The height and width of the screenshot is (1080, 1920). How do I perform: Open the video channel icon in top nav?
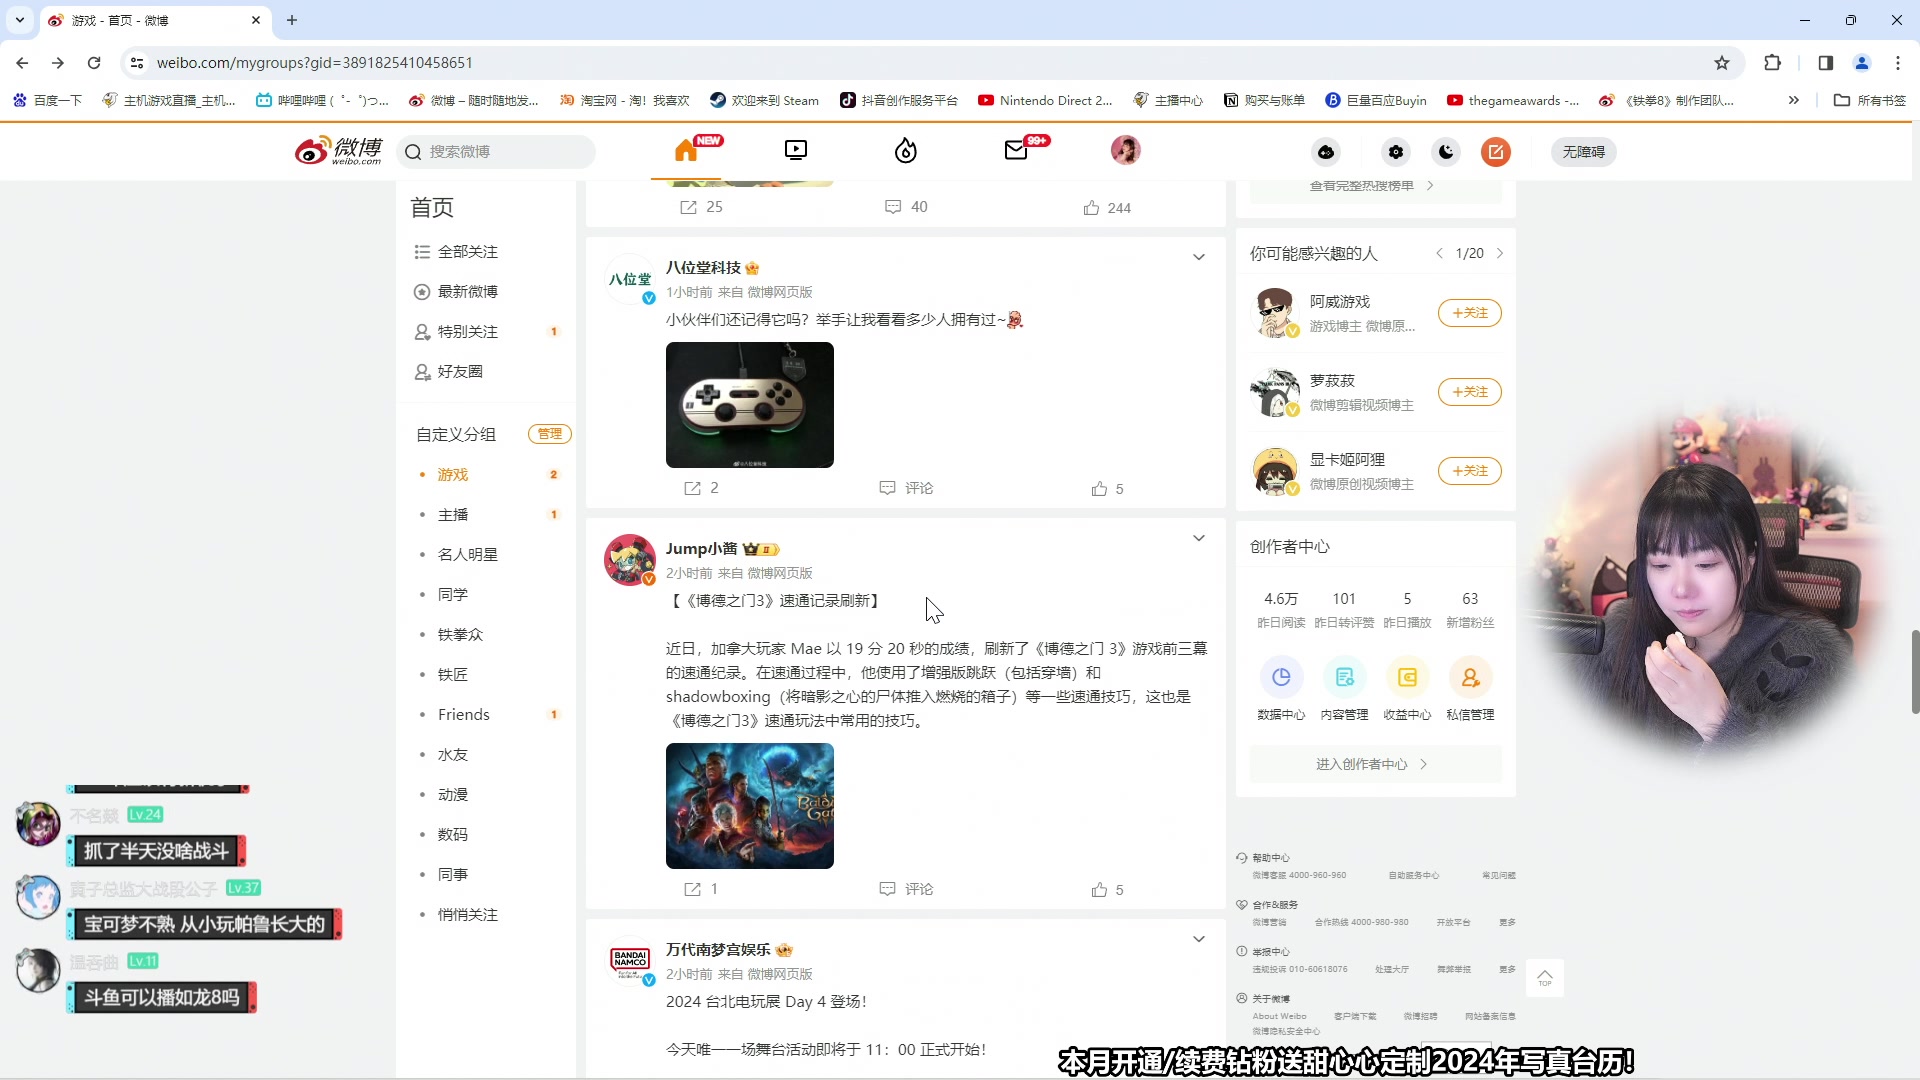coord(795,150)
